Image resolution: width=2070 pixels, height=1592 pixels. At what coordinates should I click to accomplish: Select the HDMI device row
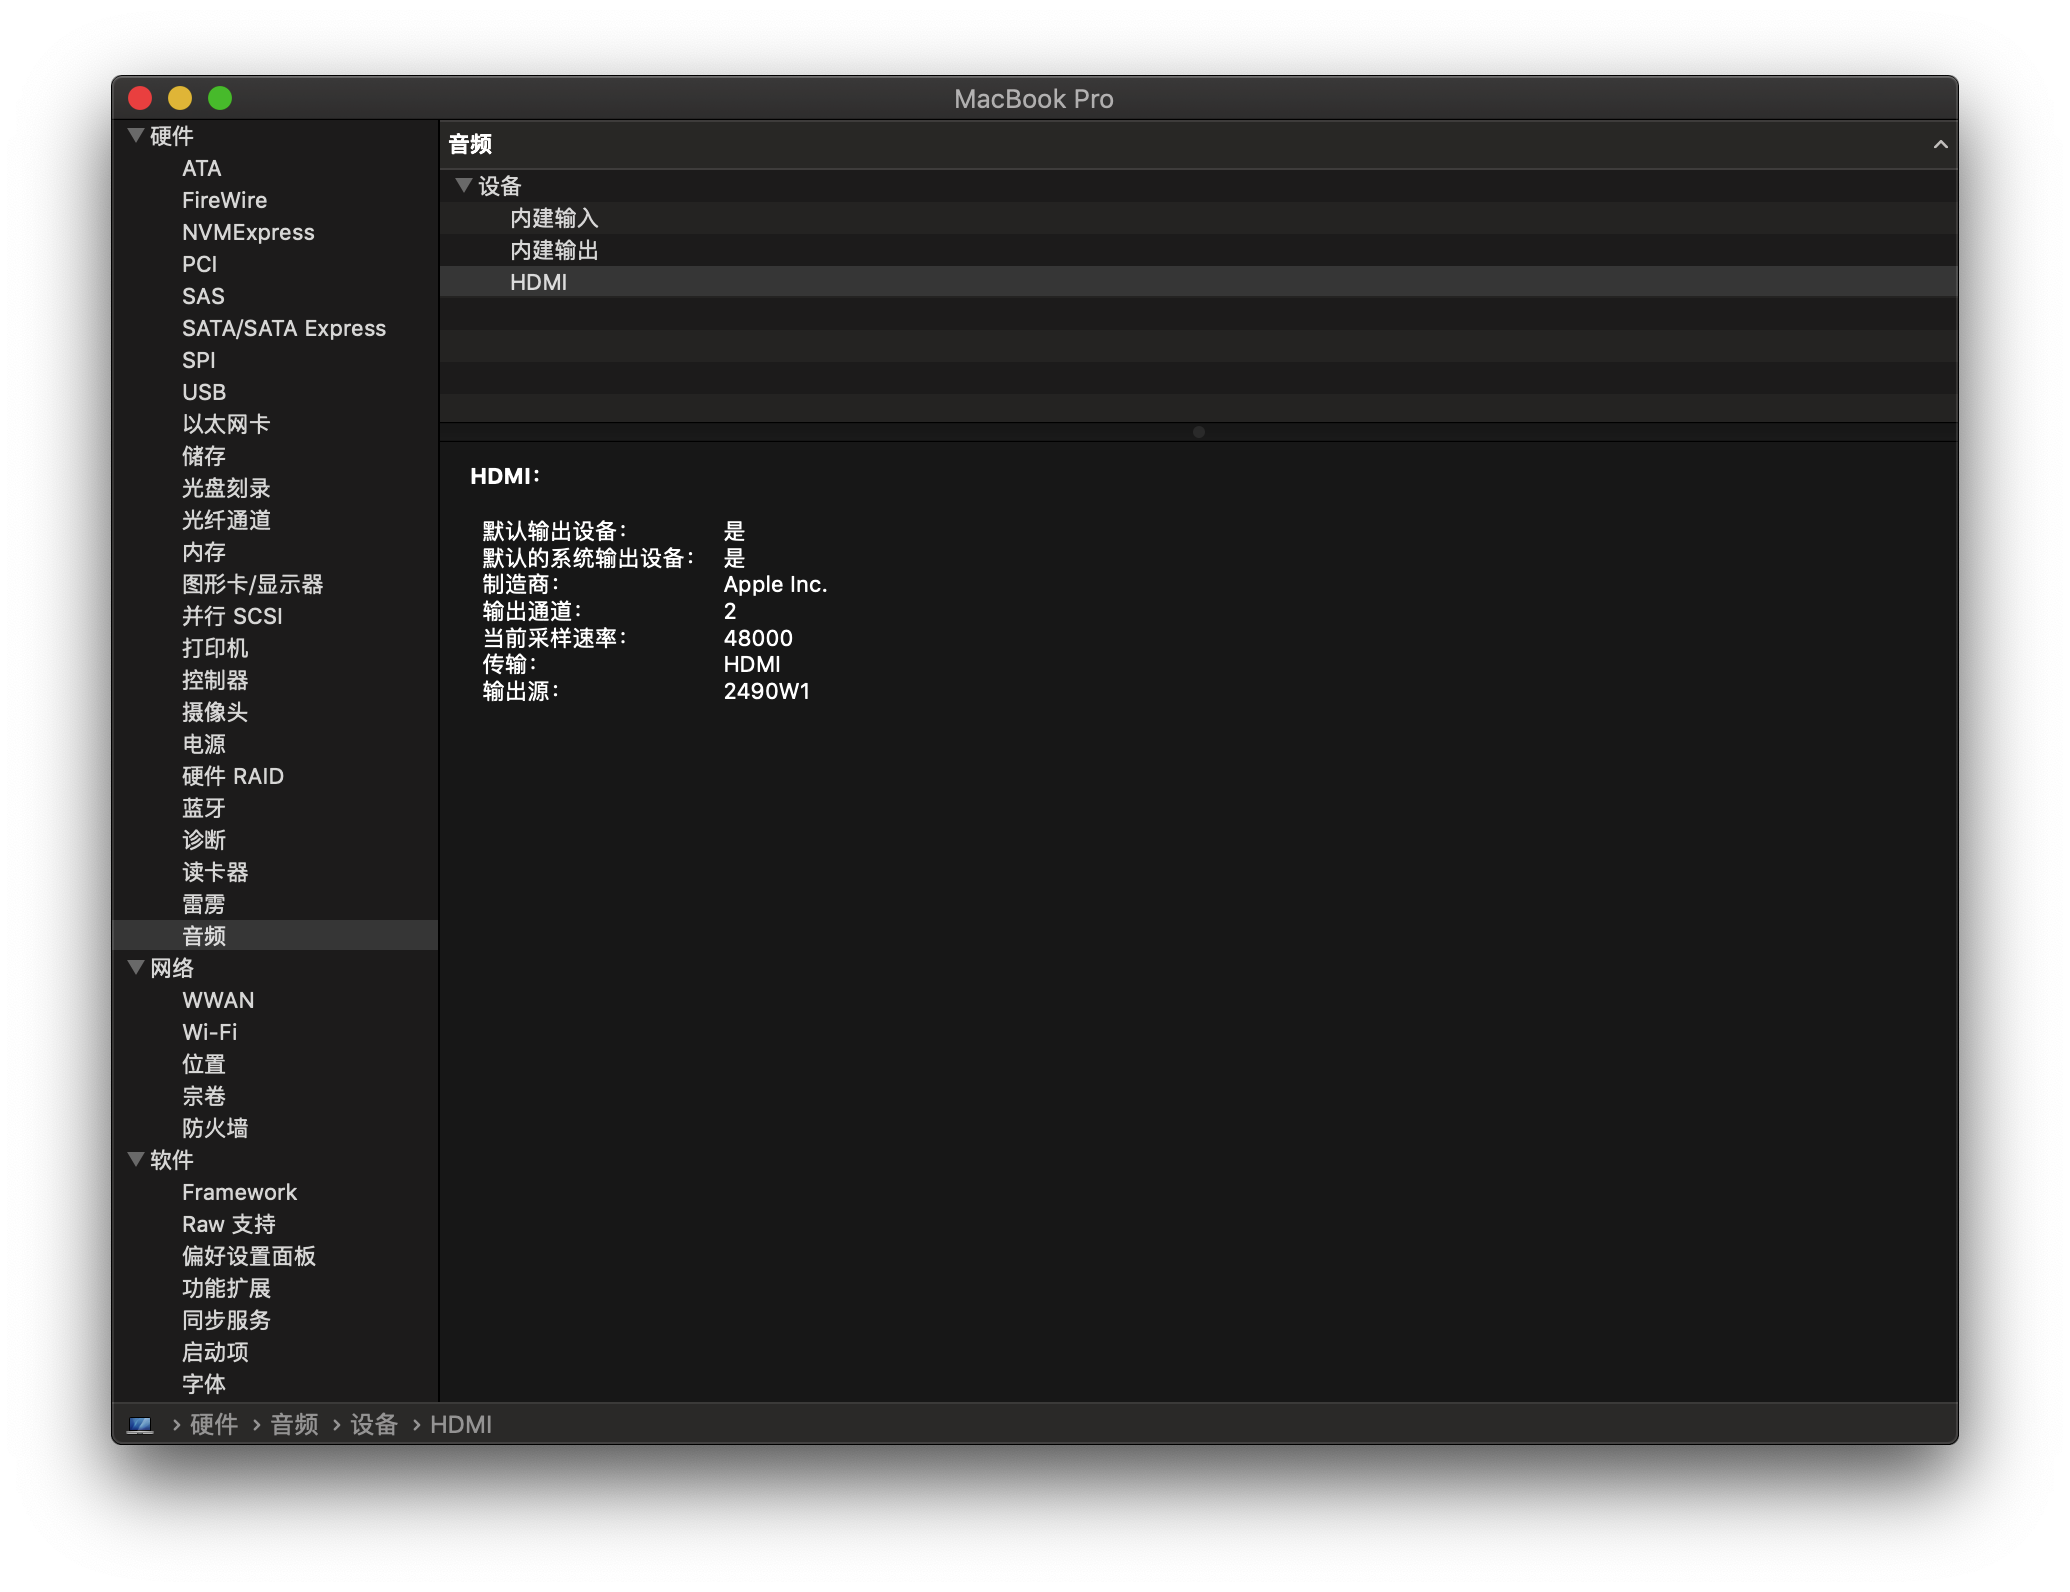point(538,282)
